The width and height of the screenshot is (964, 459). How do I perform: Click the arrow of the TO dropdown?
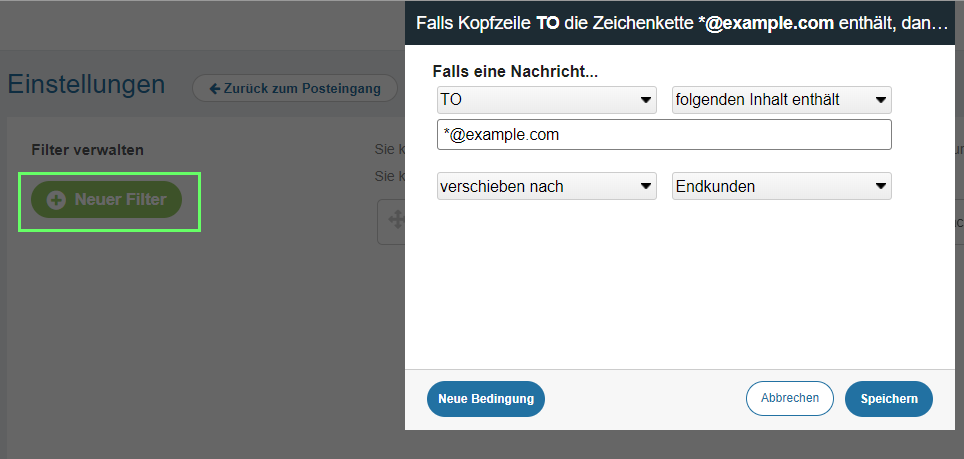(645, 100)
